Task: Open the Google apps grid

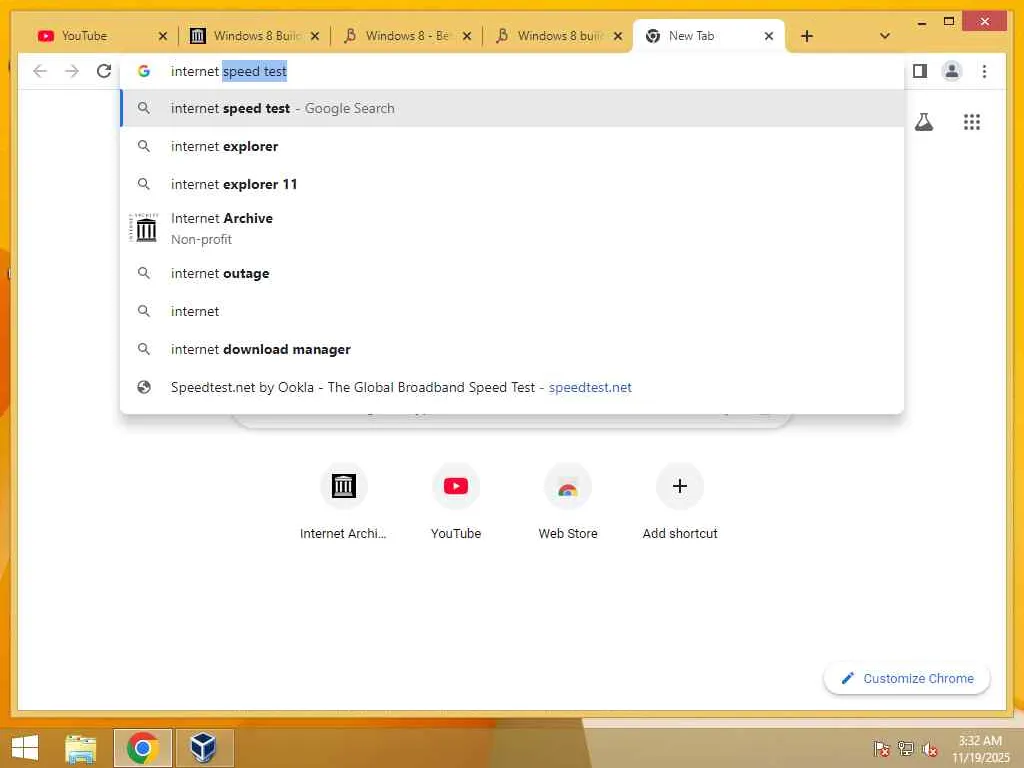Action: pyautogui.click(x=972, y=122)
